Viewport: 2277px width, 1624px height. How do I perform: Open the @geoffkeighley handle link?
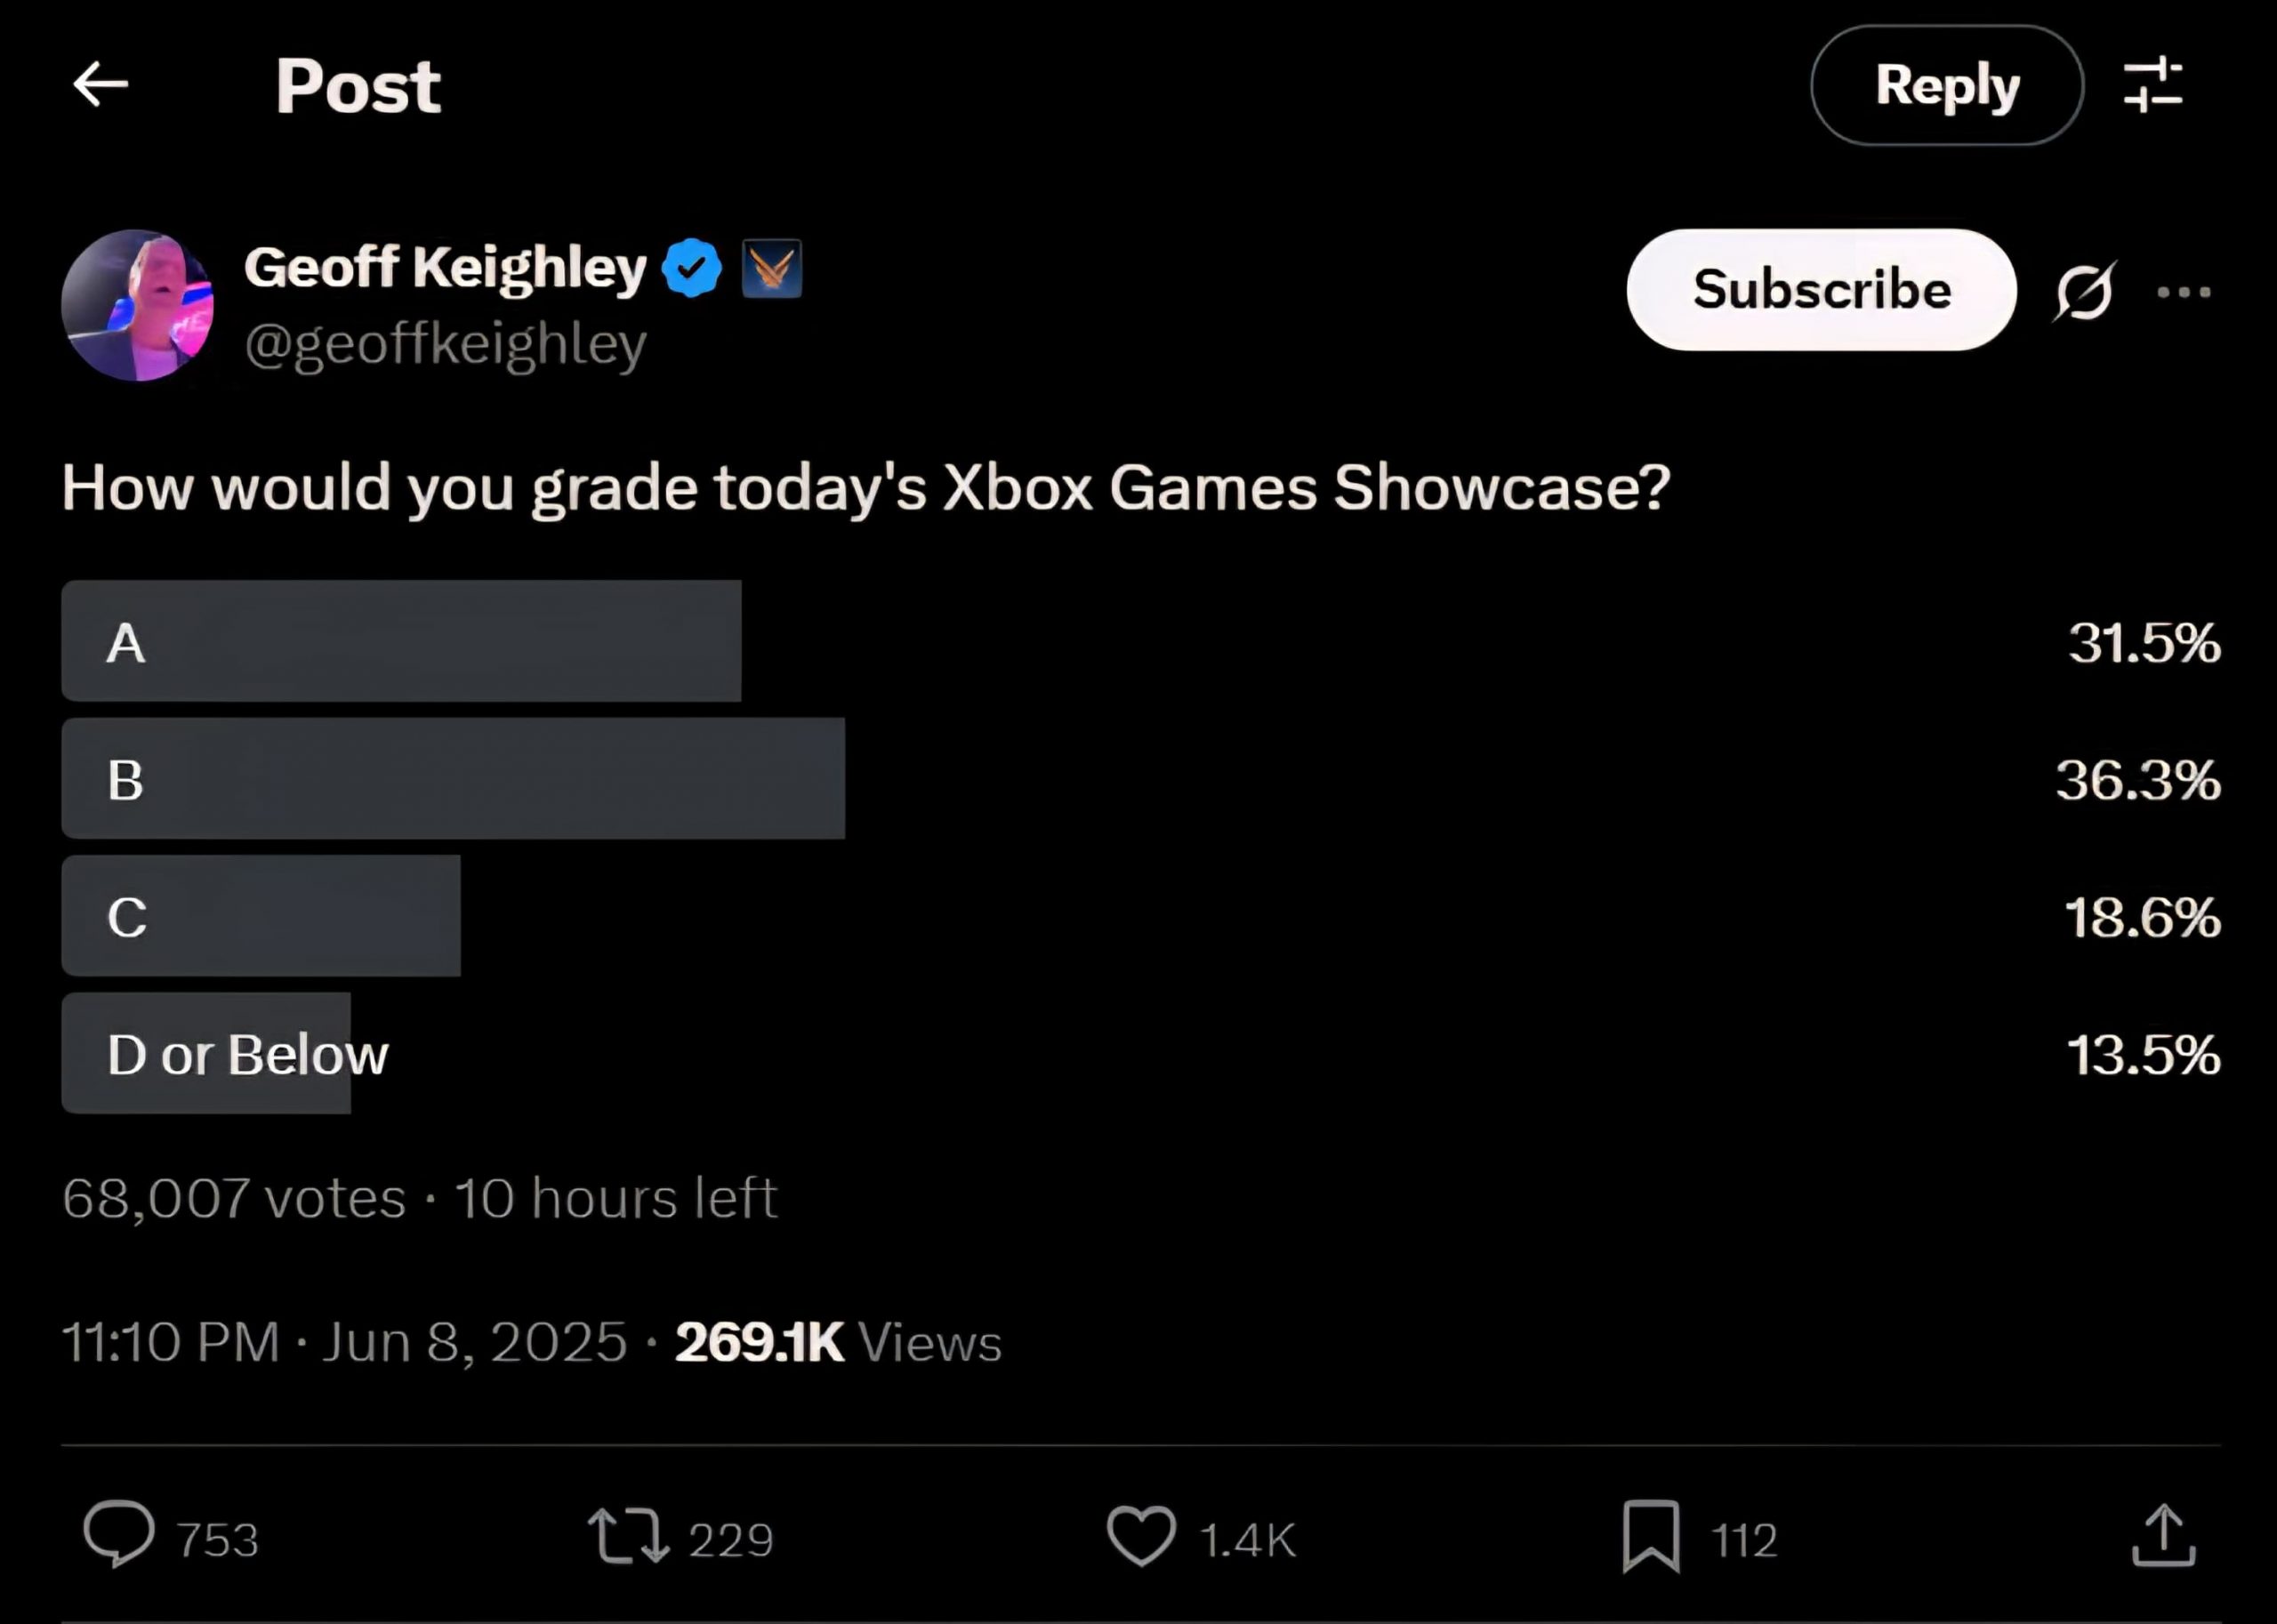pyautogui.click(x=446, y=345)
